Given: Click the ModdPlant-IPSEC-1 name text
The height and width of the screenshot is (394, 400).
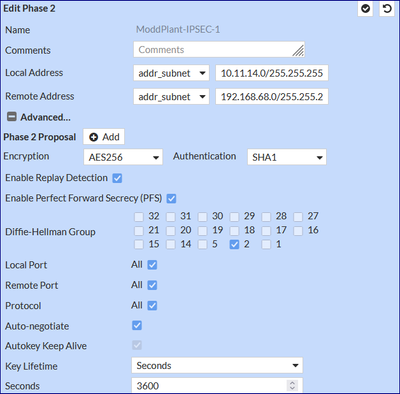Looking at the screenshot, I should tap(178, 30).
